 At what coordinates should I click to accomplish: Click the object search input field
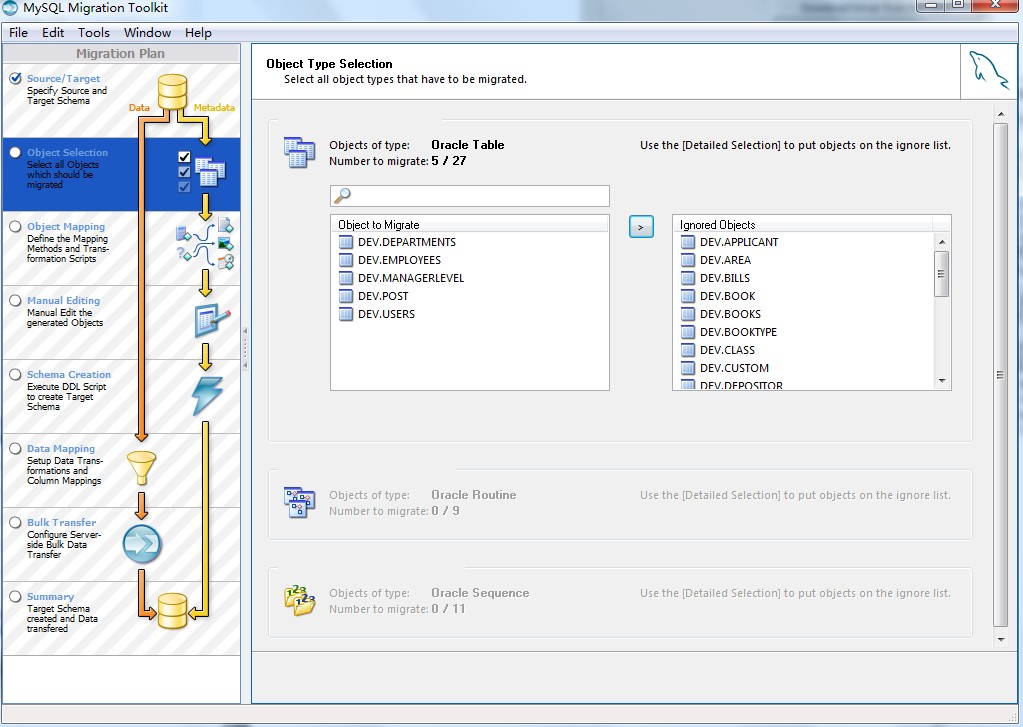(x=470, y=196)
